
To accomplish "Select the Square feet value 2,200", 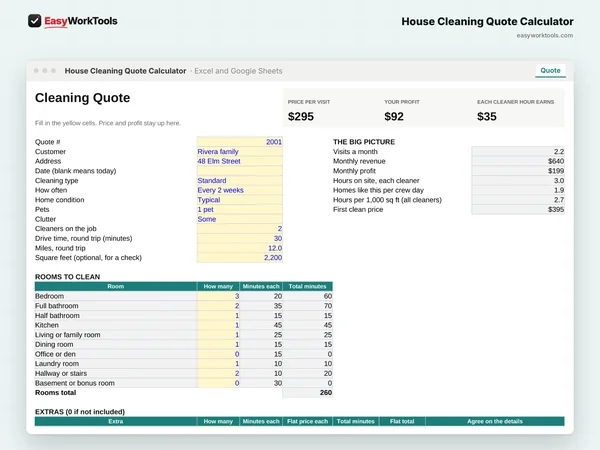I will [x=240, y=258].
